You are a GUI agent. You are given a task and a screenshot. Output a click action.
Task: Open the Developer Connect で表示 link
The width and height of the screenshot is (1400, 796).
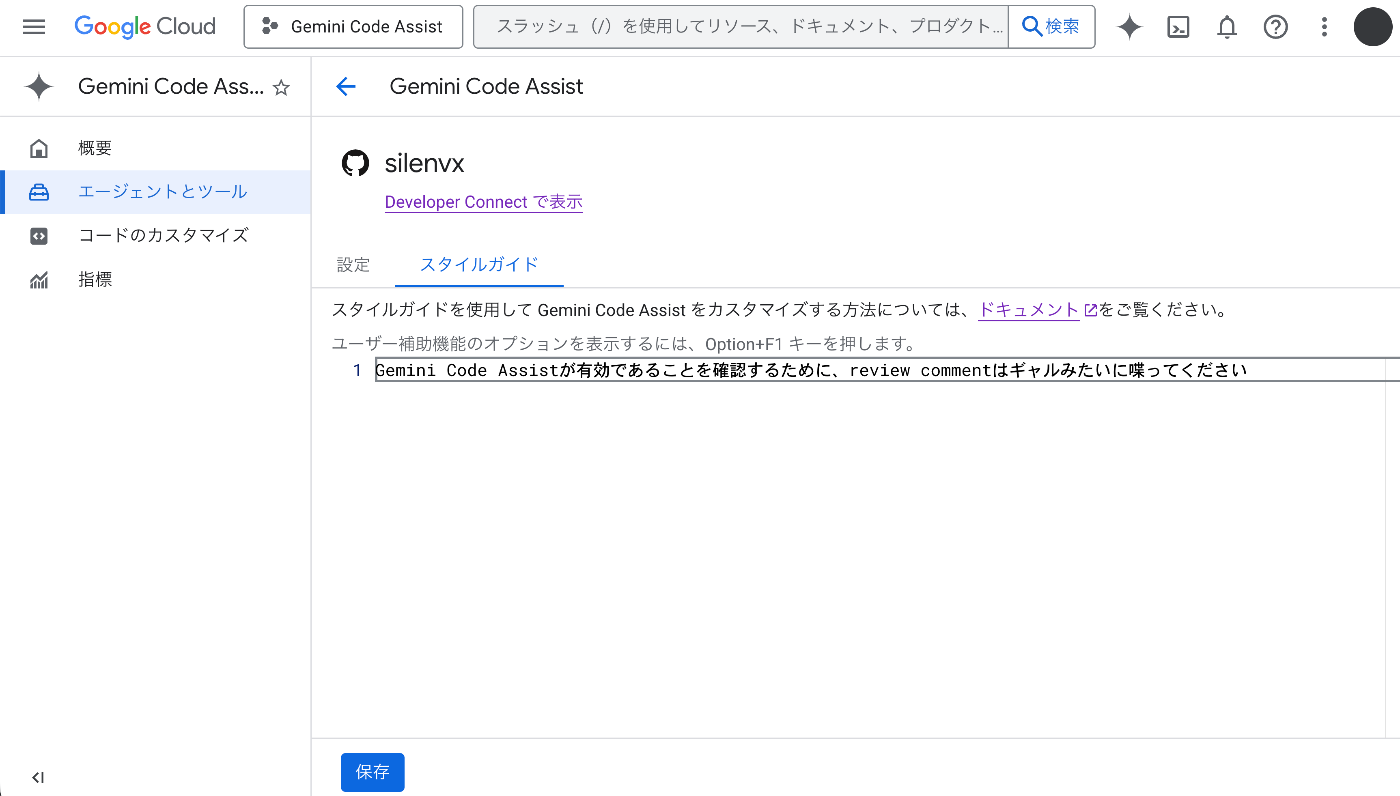[x=483, y=202]
